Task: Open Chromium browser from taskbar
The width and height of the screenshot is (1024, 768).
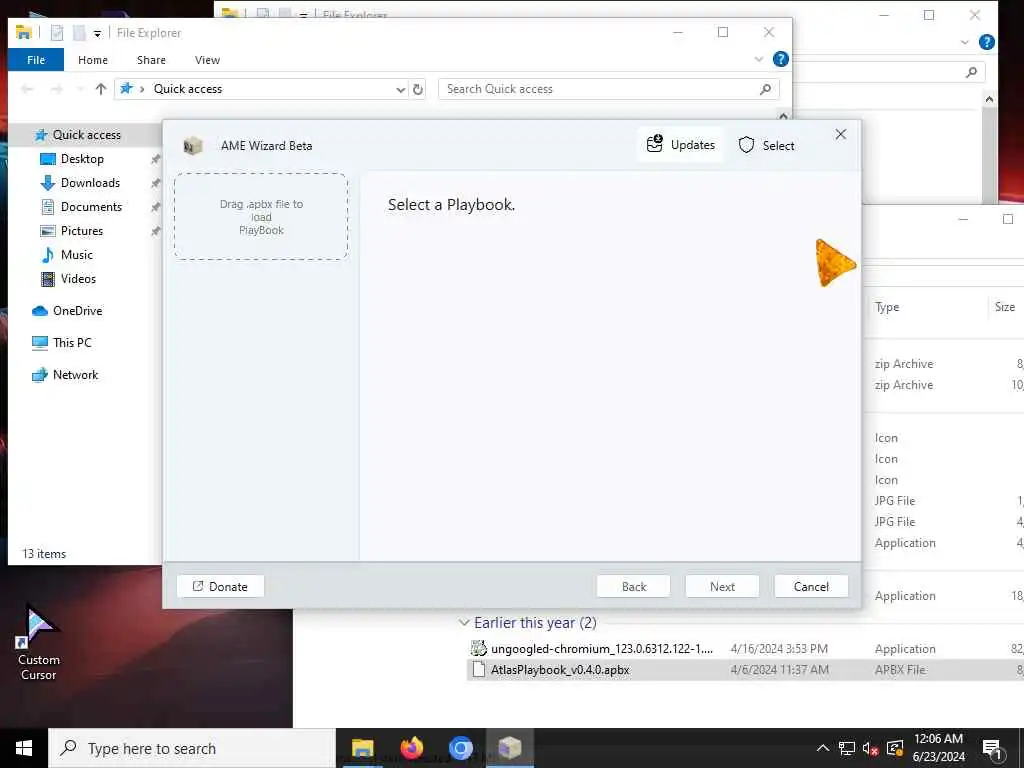Action: 460,748
